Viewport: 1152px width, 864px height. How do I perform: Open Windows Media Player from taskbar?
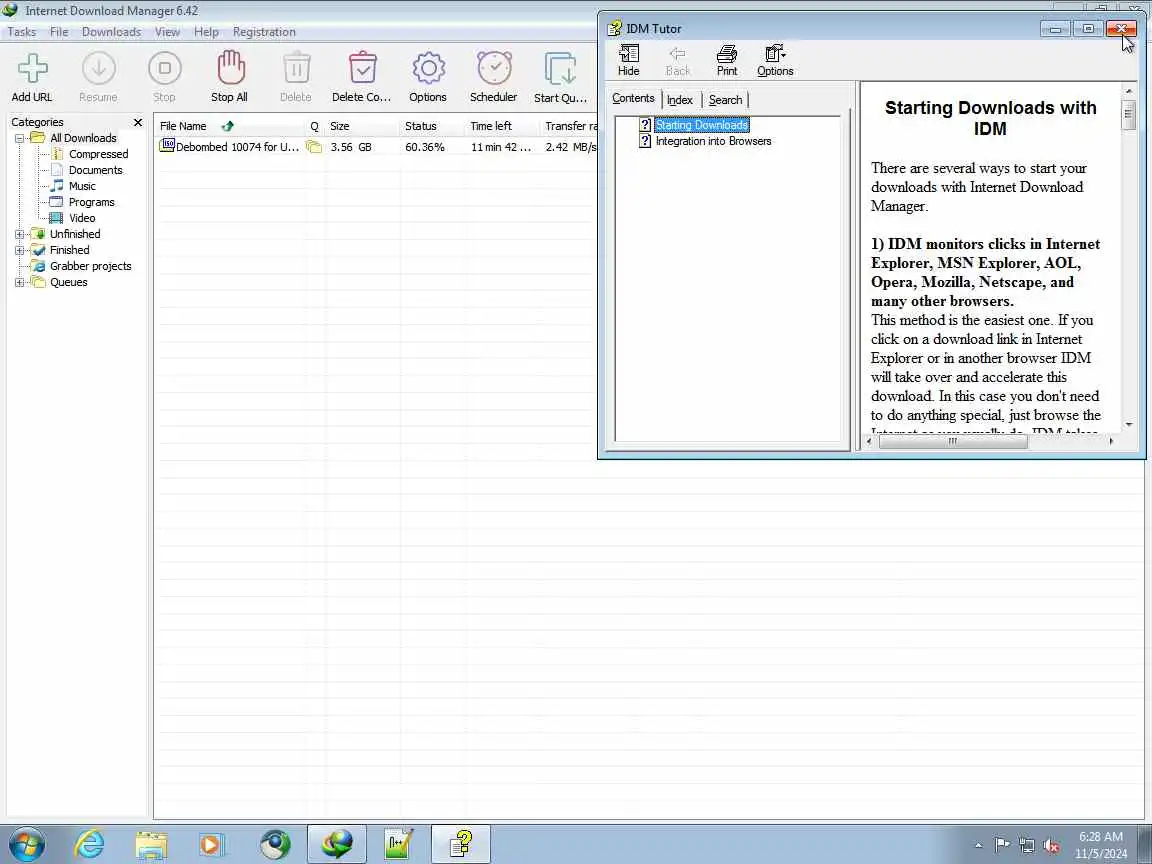212,844
